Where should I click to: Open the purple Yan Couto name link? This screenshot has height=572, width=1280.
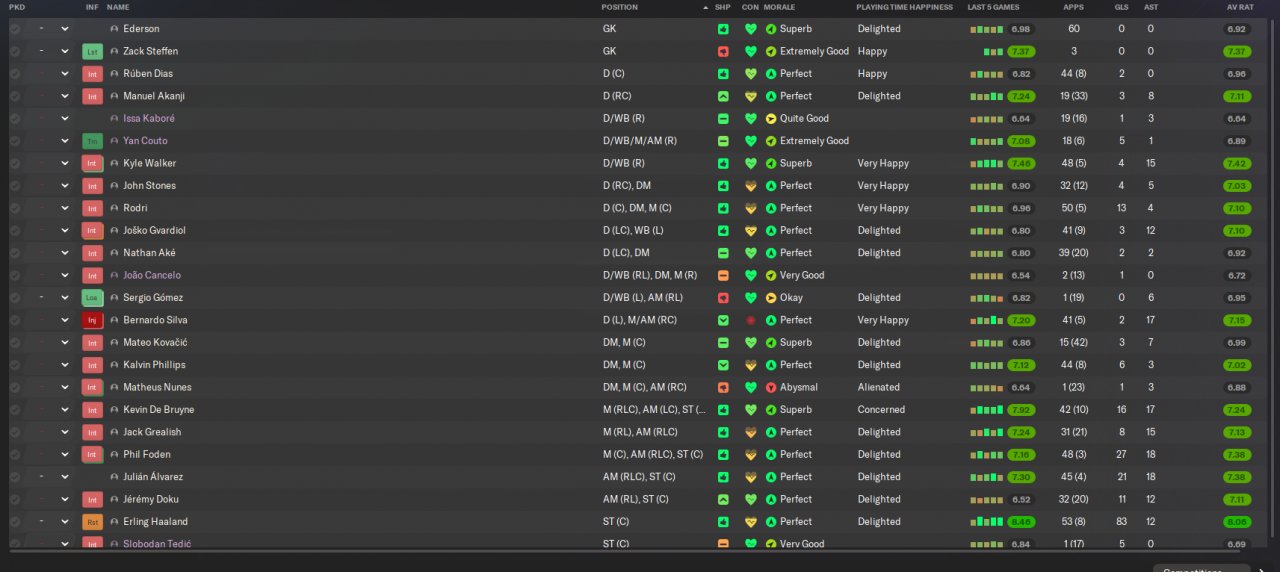(x=145, y=141)
